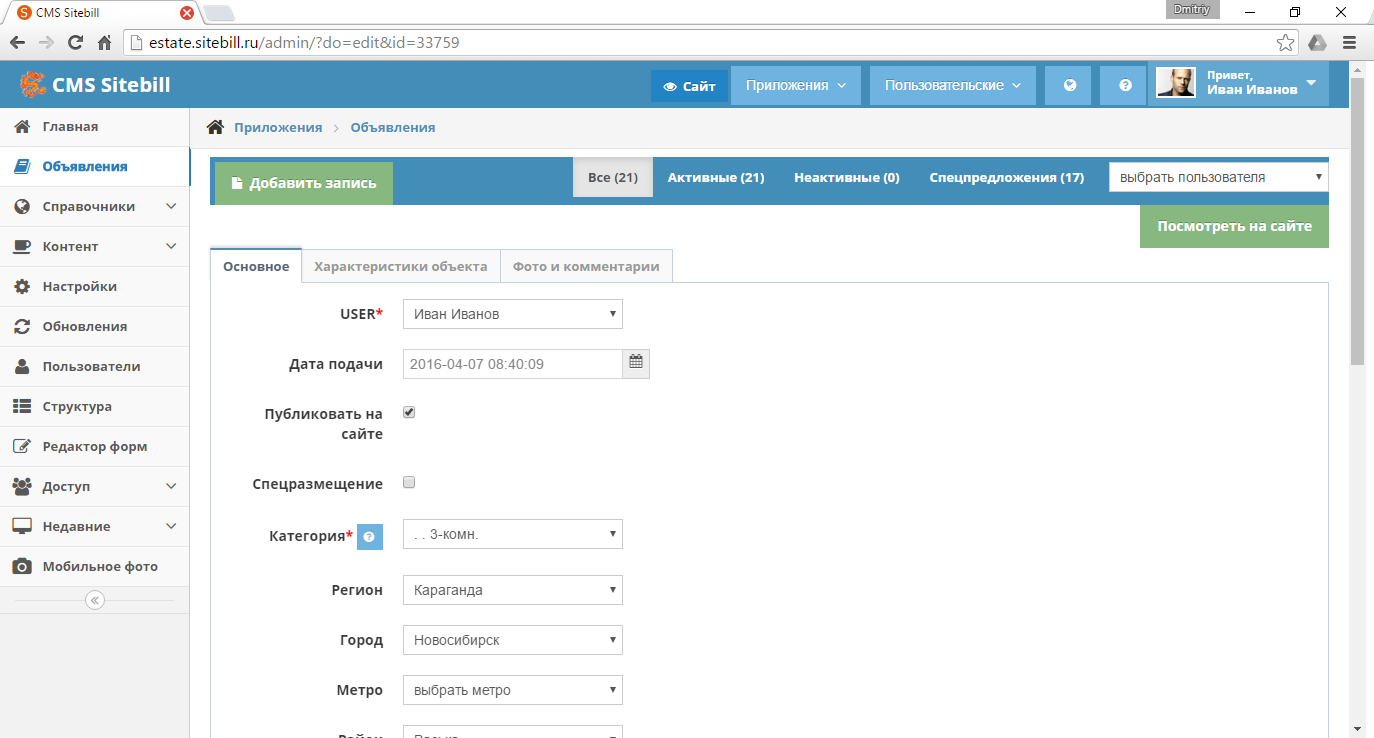Show Все (21) listings
Viewport: 1374px width, 738px height.
point(613,177)
